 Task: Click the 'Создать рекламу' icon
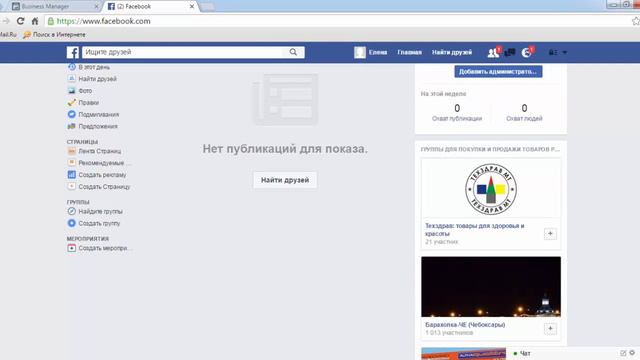[x=71, y=175]
